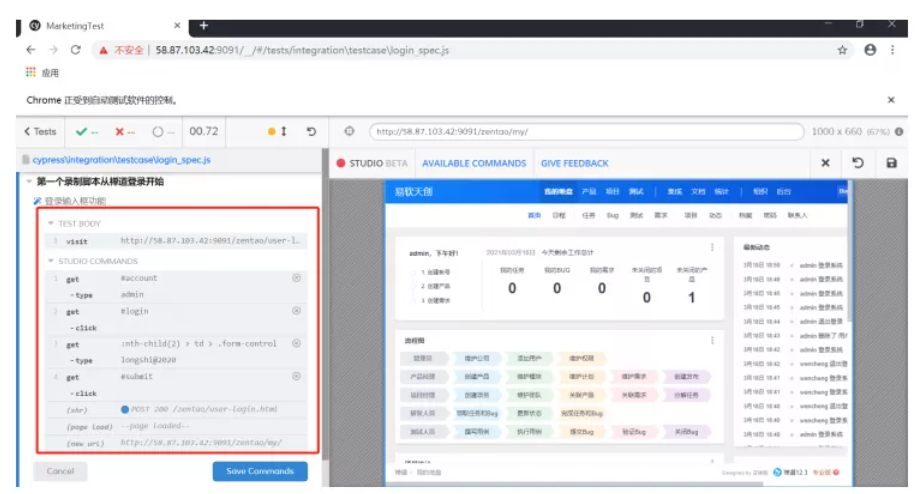
Task: Bookmark this page with the star icon
Action: pyautogui.click(x=842, y=49)
